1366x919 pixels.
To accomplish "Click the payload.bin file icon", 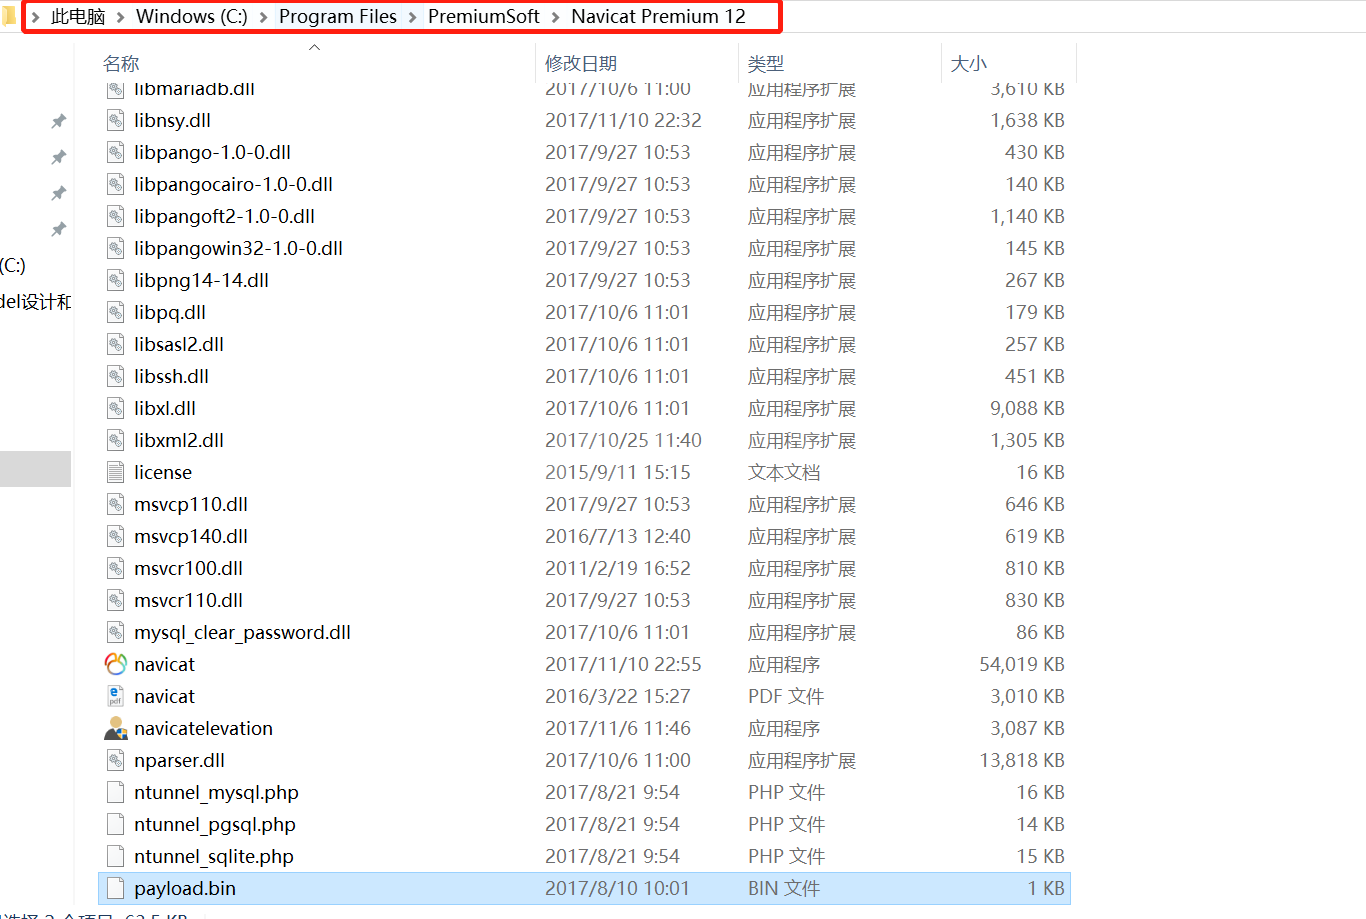I will click(116, 888).
